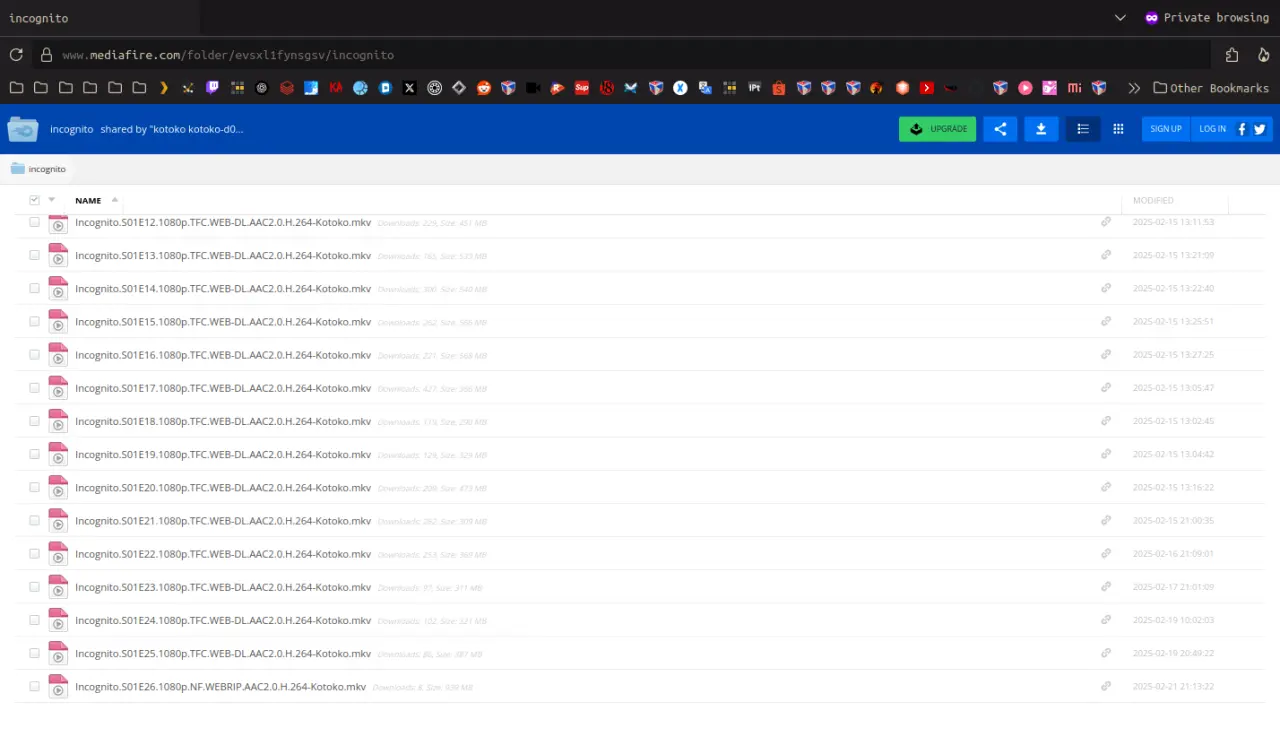Open the first bookmark folder icon in bar
Image resolution: width=1280 pixels, height=754 pixels.
coord(16,88)
